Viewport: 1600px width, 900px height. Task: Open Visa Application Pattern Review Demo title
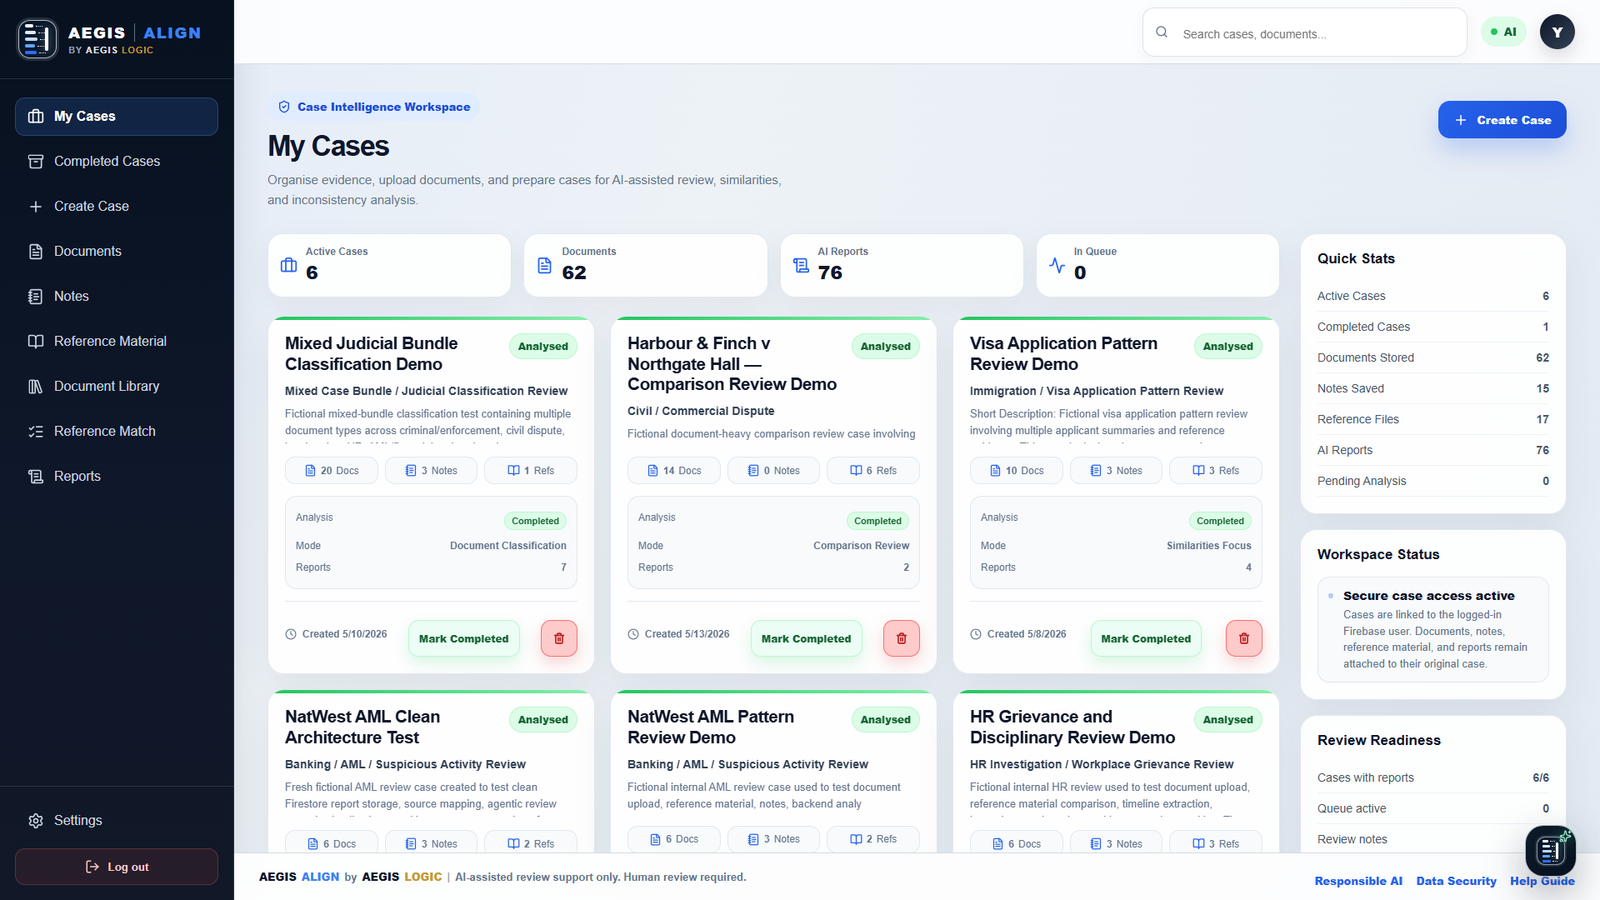click(1064, 354)
